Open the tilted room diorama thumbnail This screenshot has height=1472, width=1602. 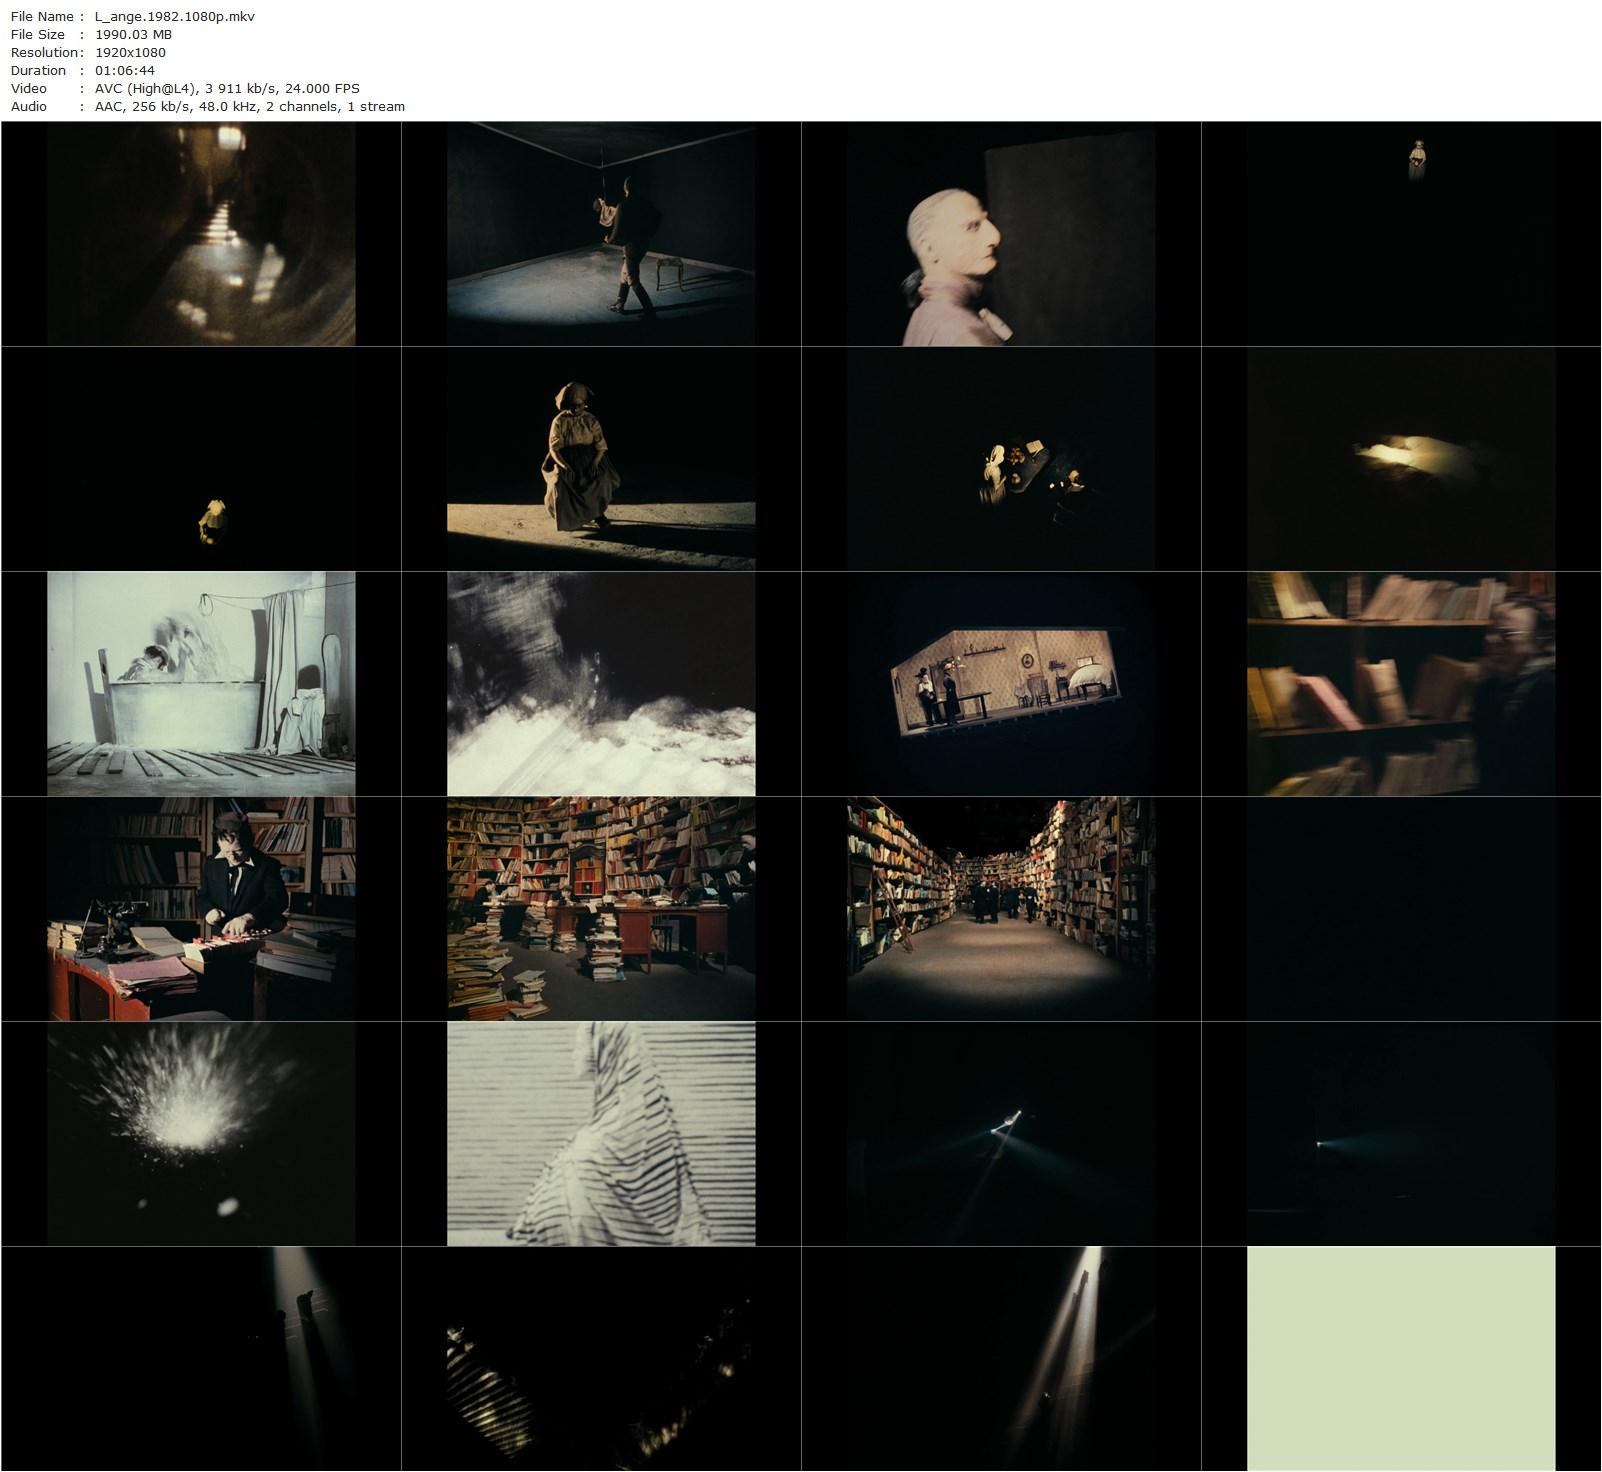[1001, 684]
